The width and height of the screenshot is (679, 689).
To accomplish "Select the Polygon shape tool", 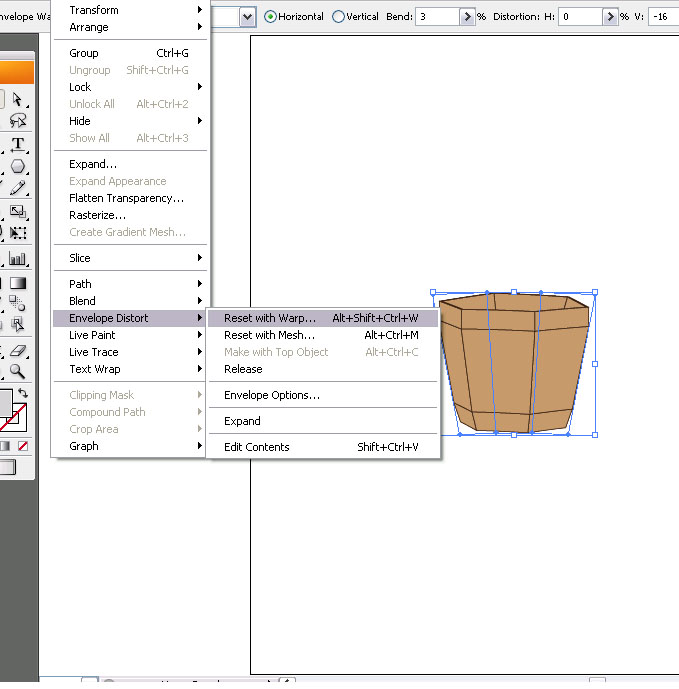I will point(18,167).
